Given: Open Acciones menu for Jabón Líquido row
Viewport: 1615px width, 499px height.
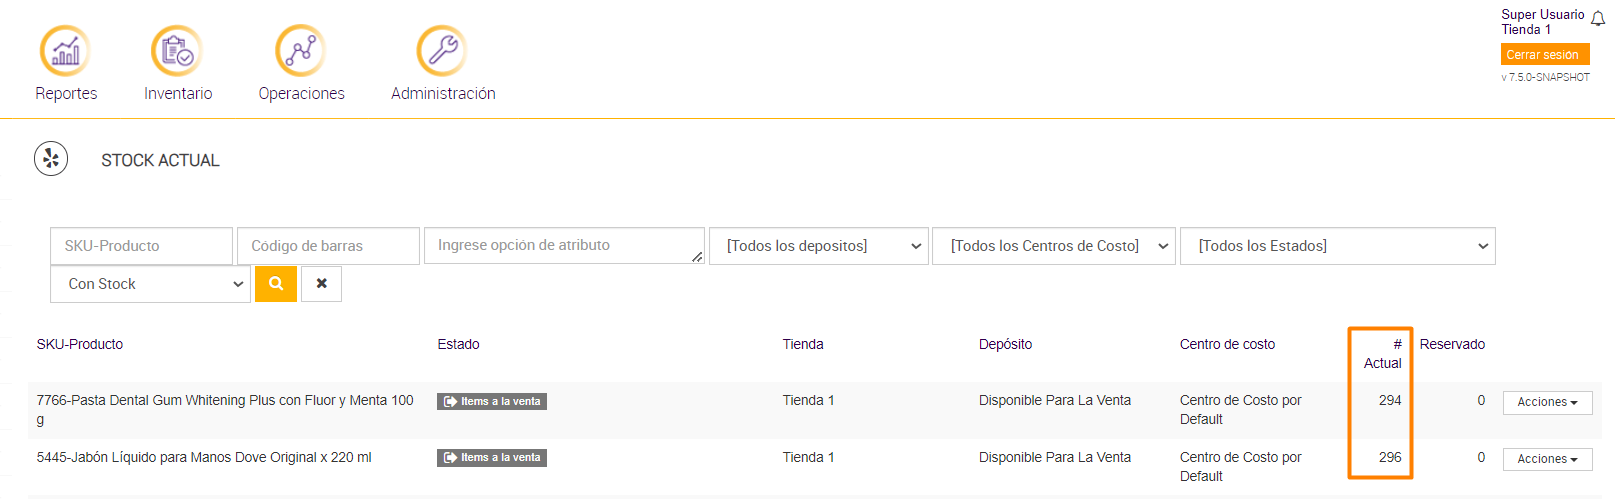Looking at the screenshot, I should pyautogui.click(x=1547, y=459).
